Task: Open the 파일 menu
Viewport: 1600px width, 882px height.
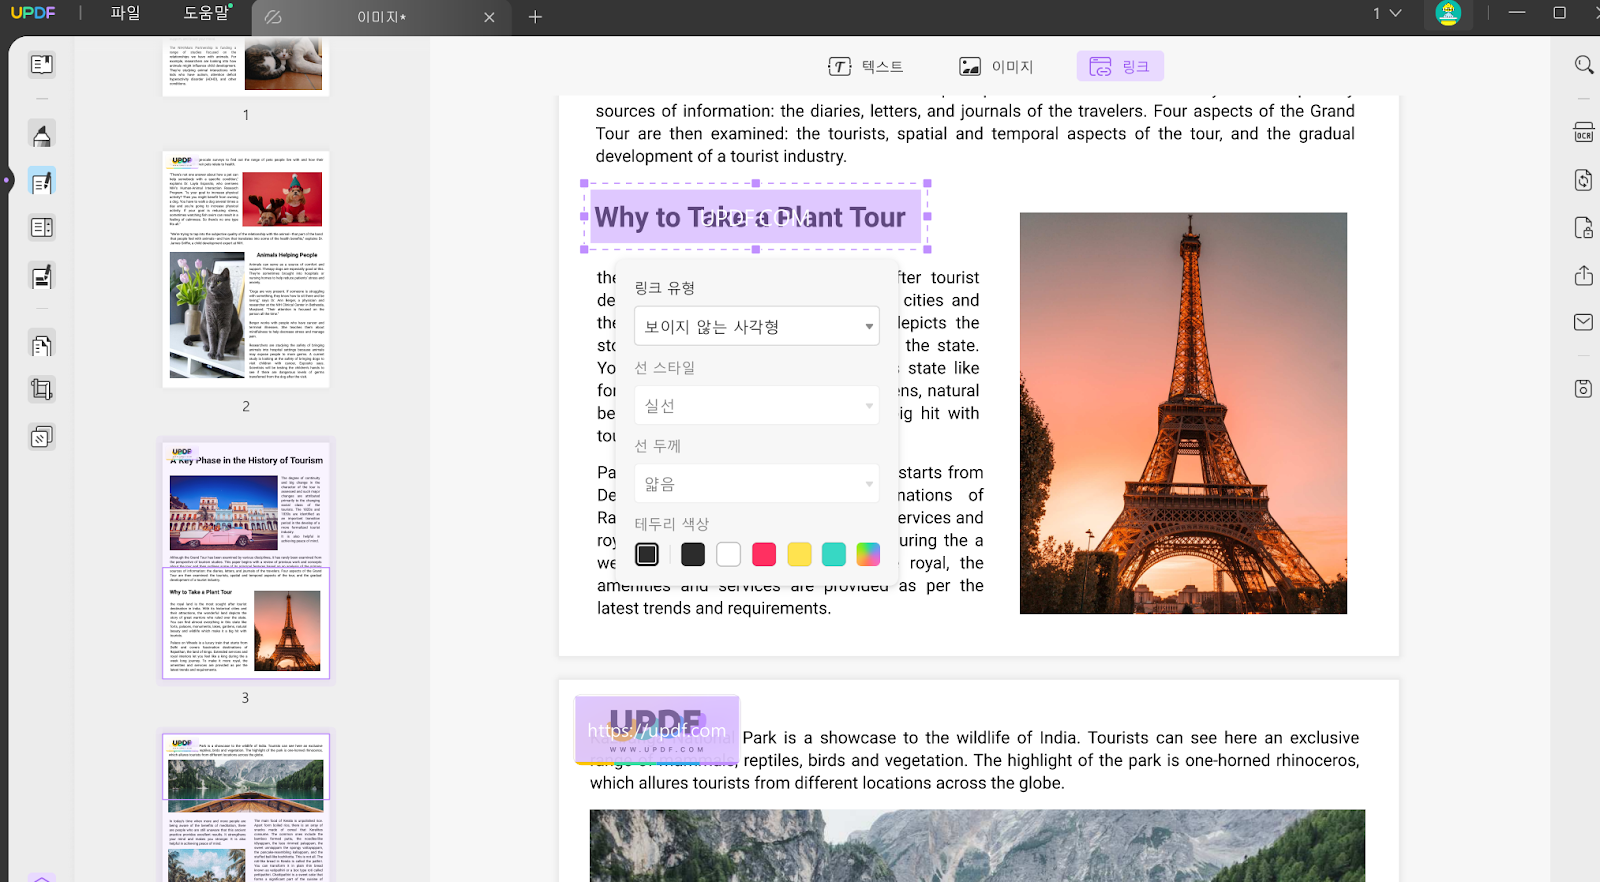Action: (125, 14)
